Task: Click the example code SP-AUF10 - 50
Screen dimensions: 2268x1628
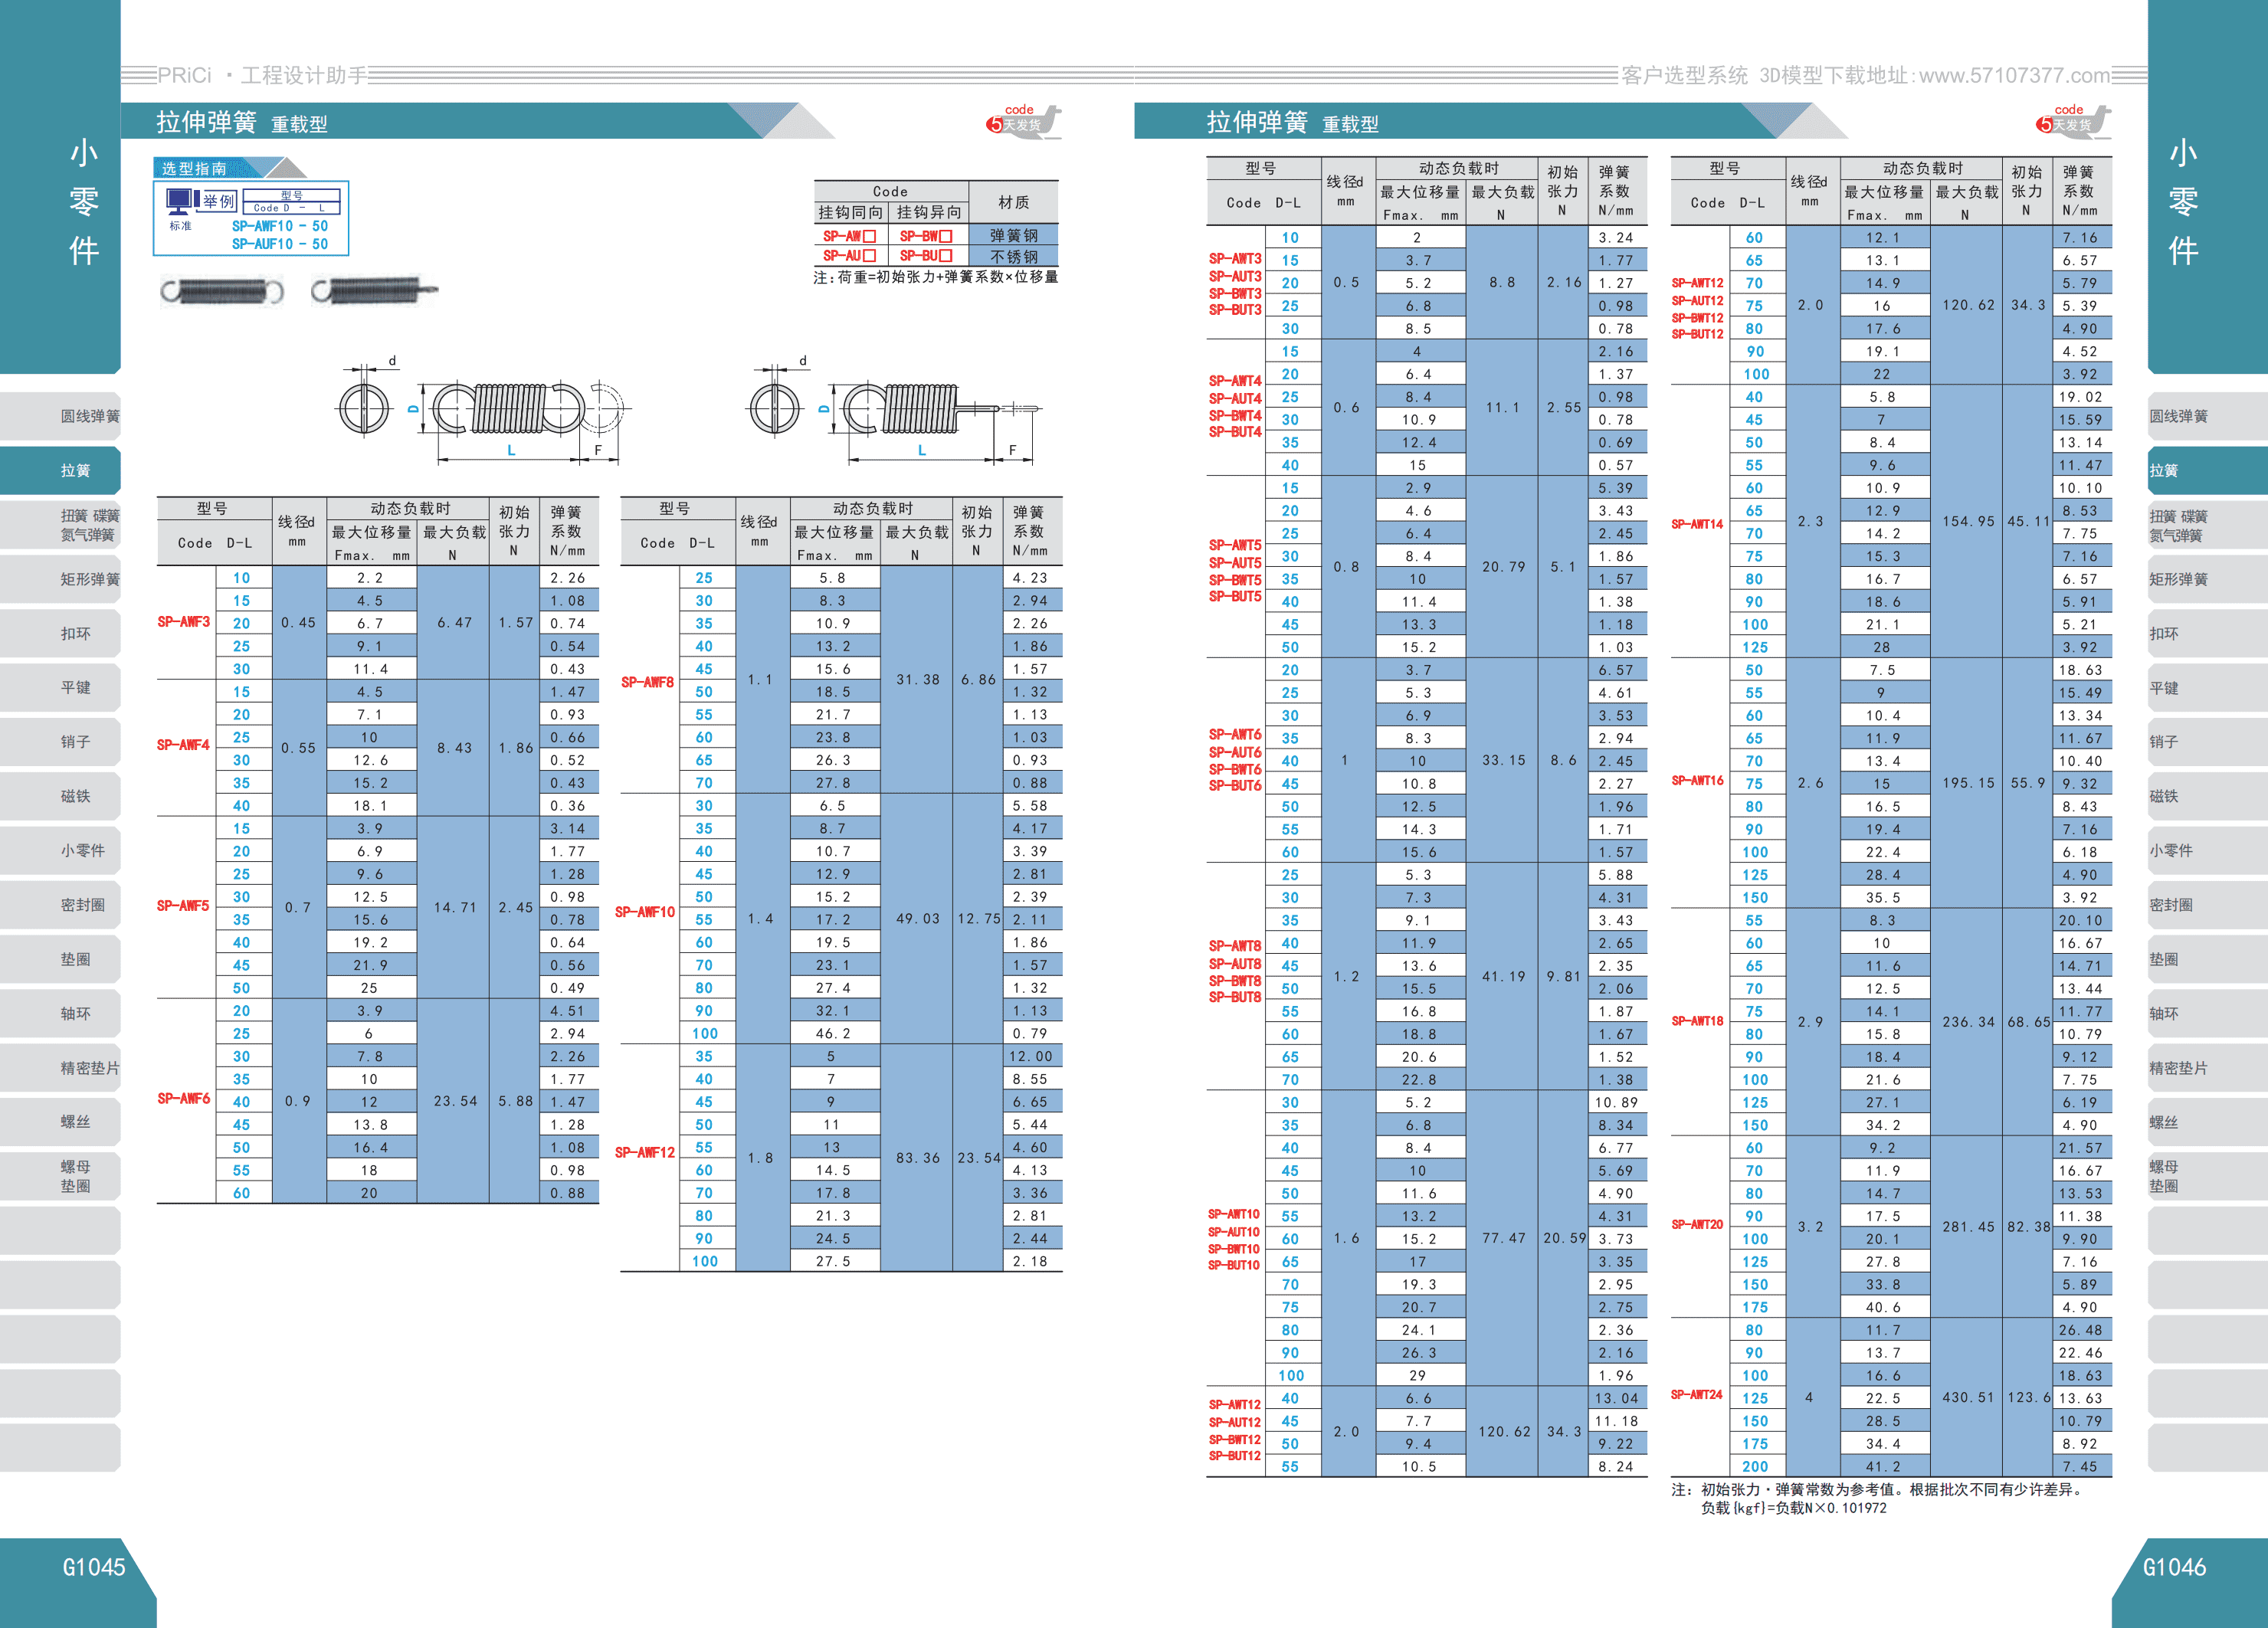Action: (280, 244)
